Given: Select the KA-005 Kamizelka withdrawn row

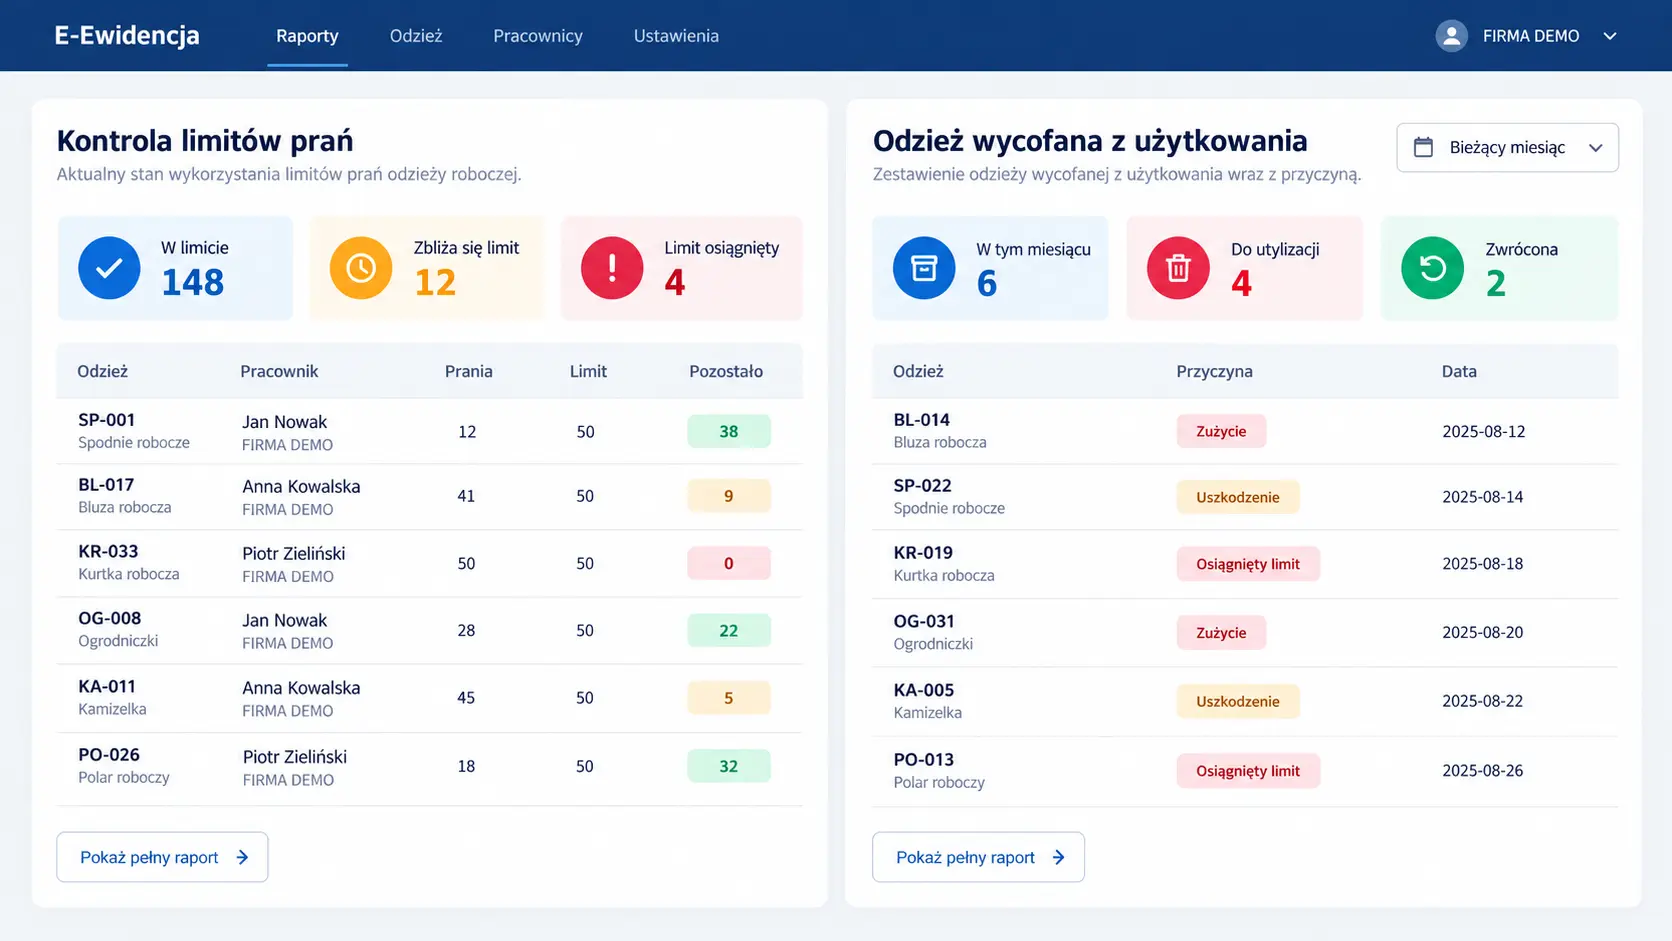Looking at the screenshot, I should click(x=1245, y=701).
